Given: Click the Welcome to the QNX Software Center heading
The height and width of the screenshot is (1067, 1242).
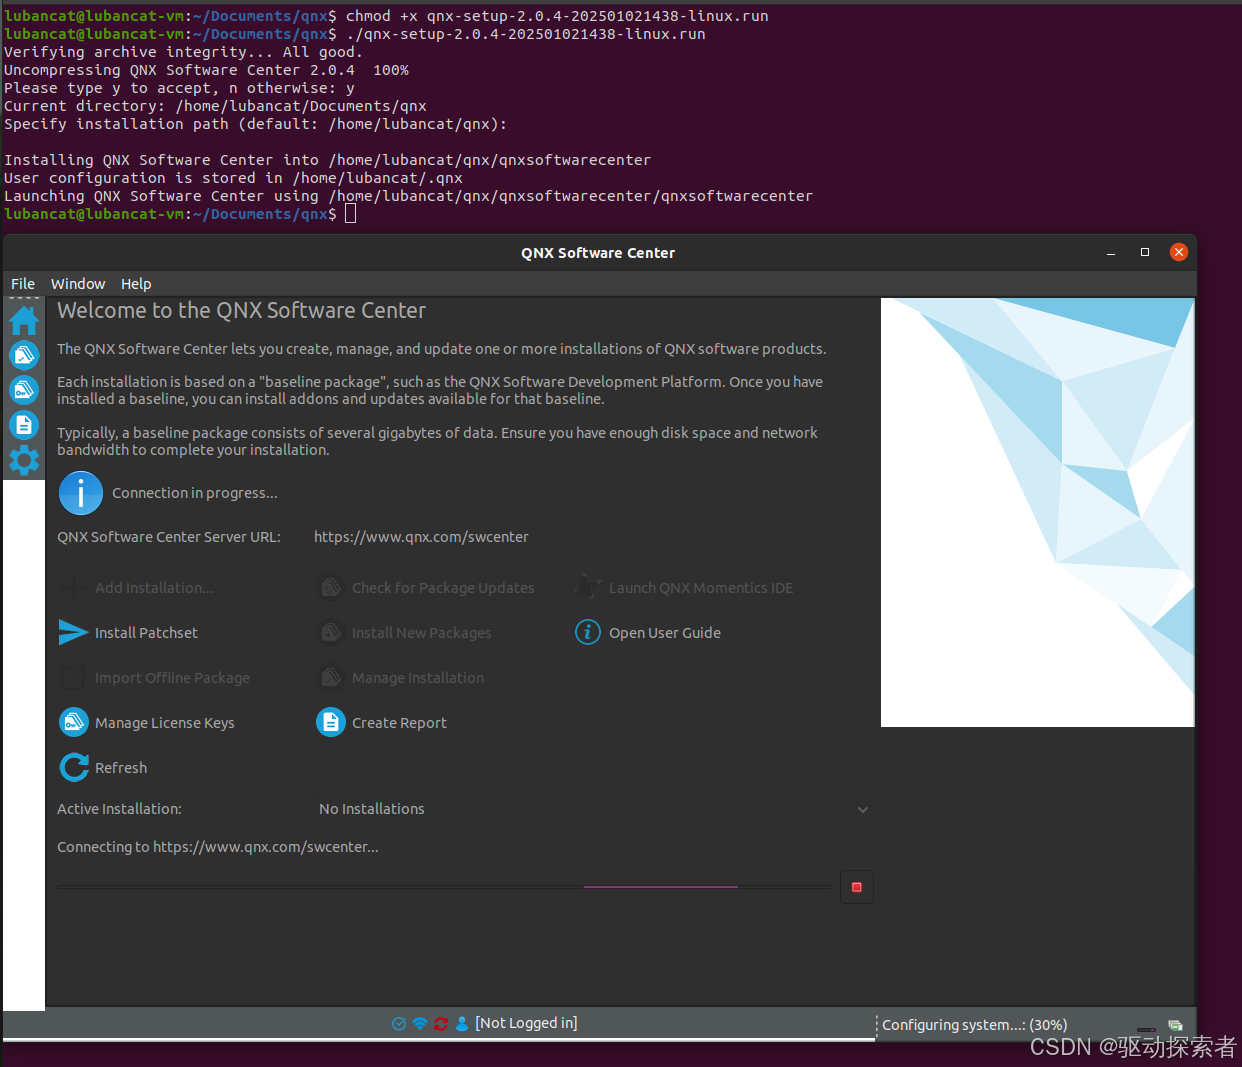Looking at the screenshot, I should tap(242, 311).
